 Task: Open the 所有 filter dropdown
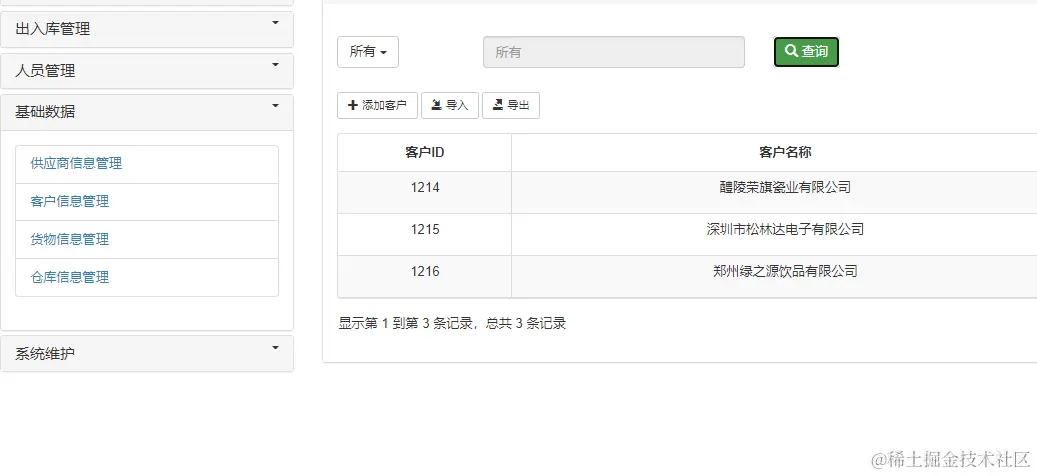coord(368,52)
